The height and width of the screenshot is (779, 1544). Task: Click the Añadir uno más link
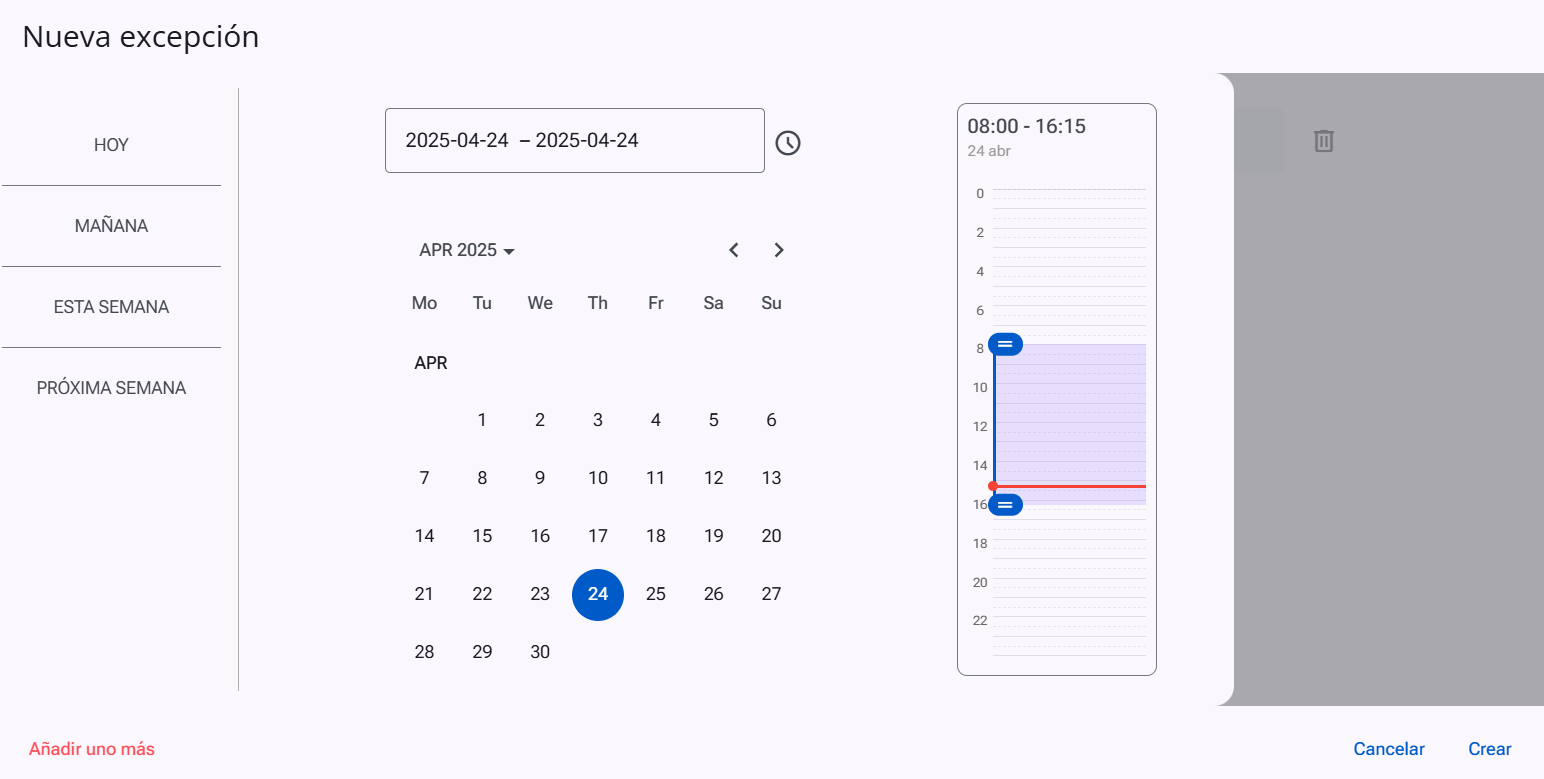(92, 749)
